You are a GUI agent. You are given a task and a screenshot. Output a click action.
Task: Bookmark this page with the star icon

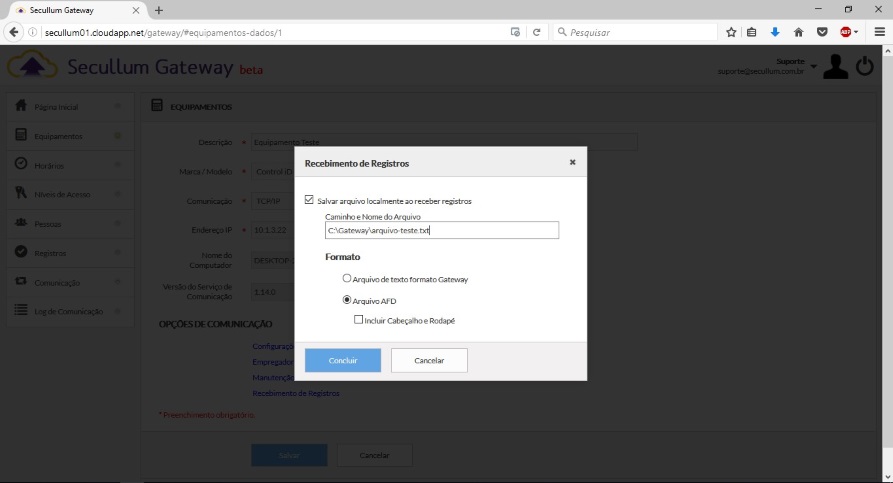pyautogui.click(x=732, y=32)
